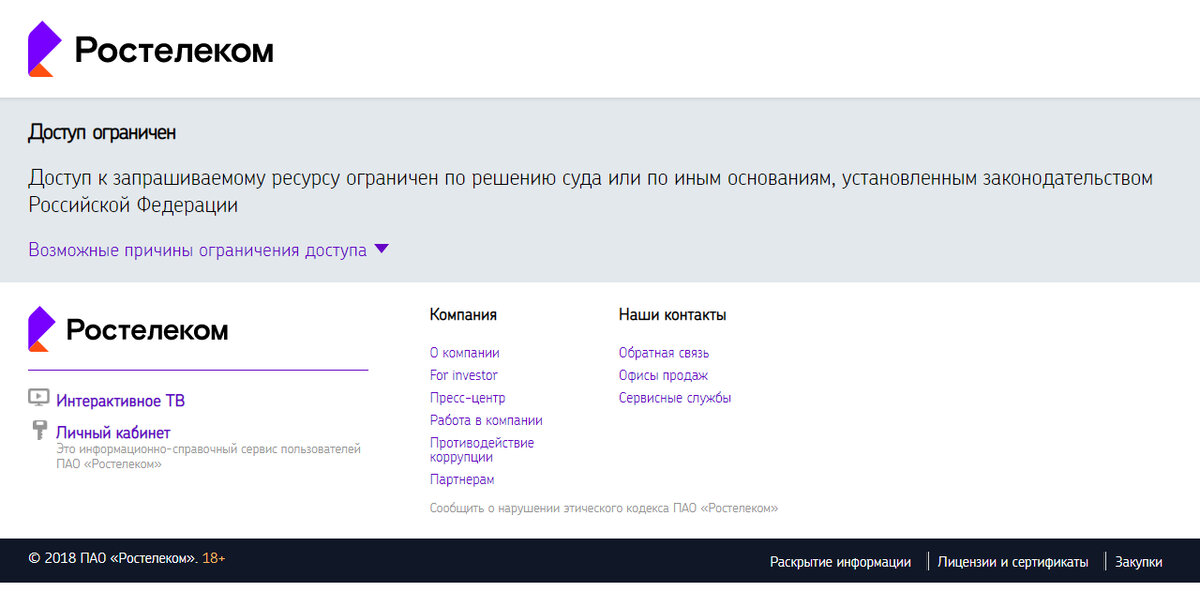Click the Наши контакты column heading
Image resolution: width=1200 pixels, height=592 pixels.
point(673,315)
